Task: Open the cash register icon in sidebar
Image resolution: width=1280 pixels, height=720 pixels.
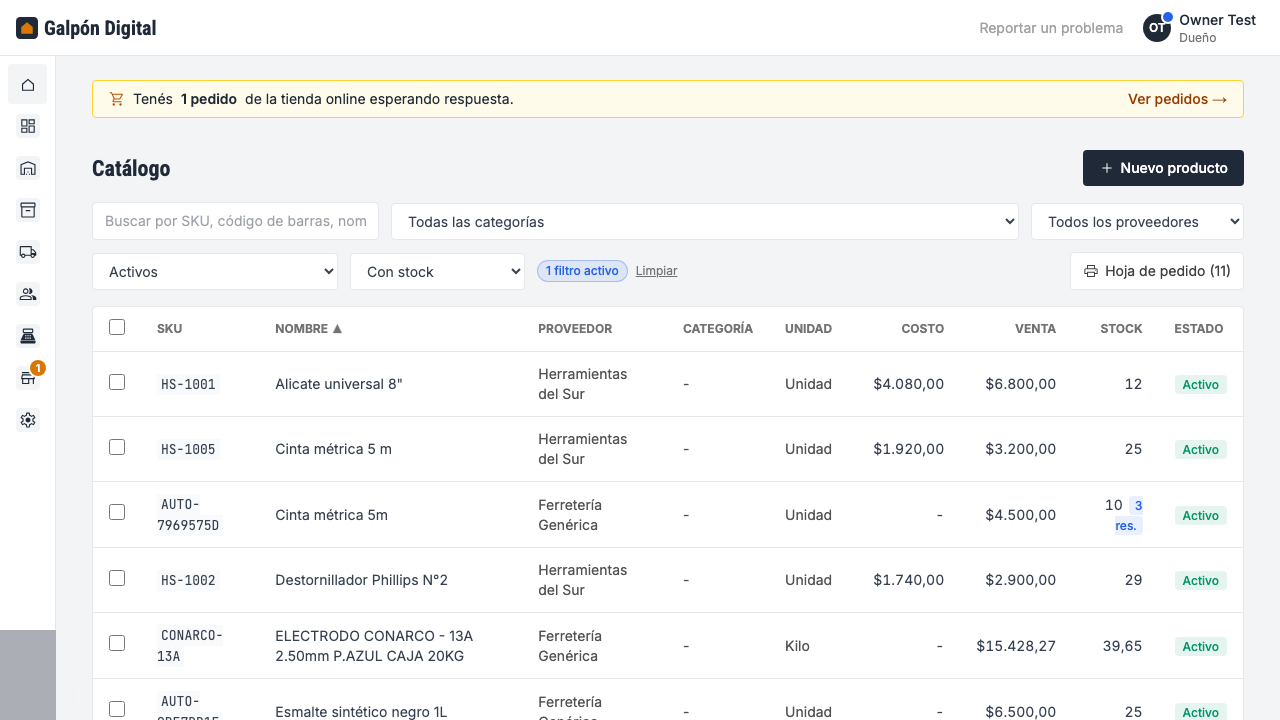Action: pyautogui.click(x=28, y=336)
